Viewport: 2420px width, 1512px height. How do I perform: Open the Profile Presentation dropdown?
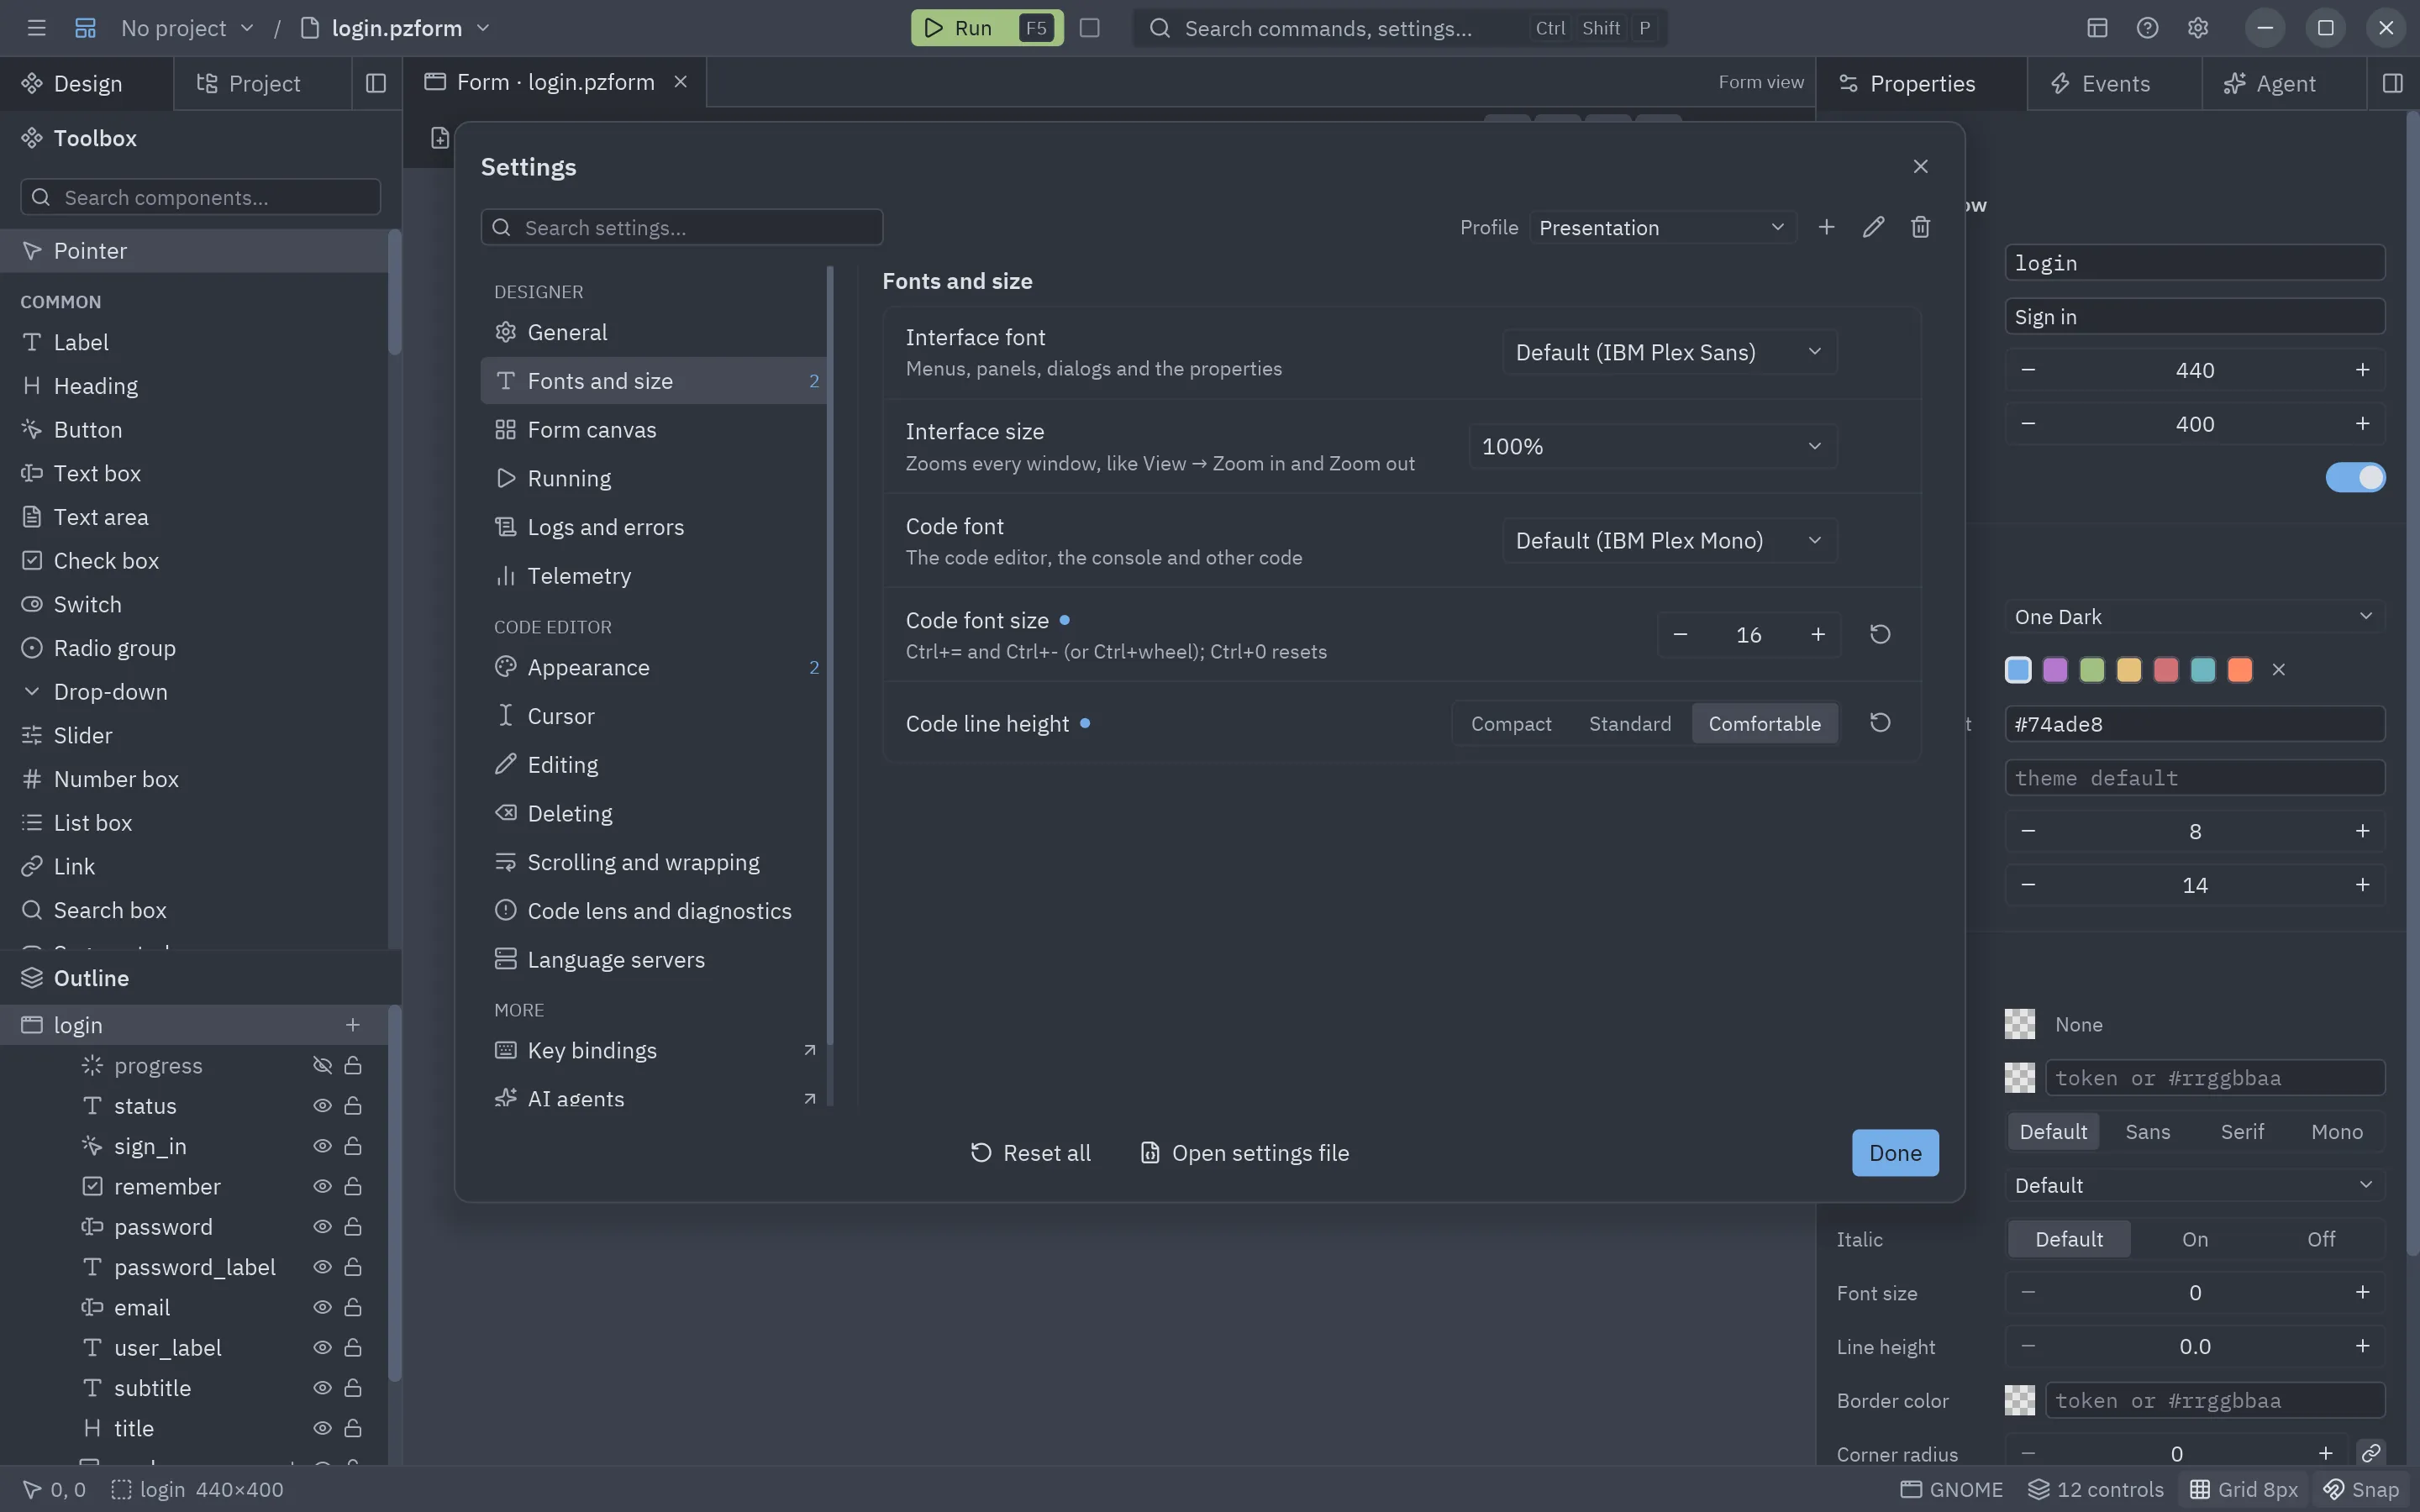tap(1662, 227)
